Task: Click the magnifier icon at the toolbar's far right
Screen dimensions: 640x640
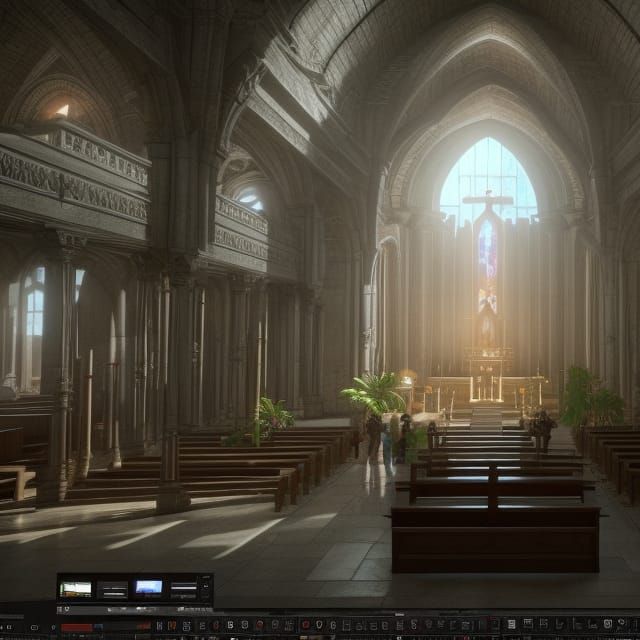Action: point(622,623)
